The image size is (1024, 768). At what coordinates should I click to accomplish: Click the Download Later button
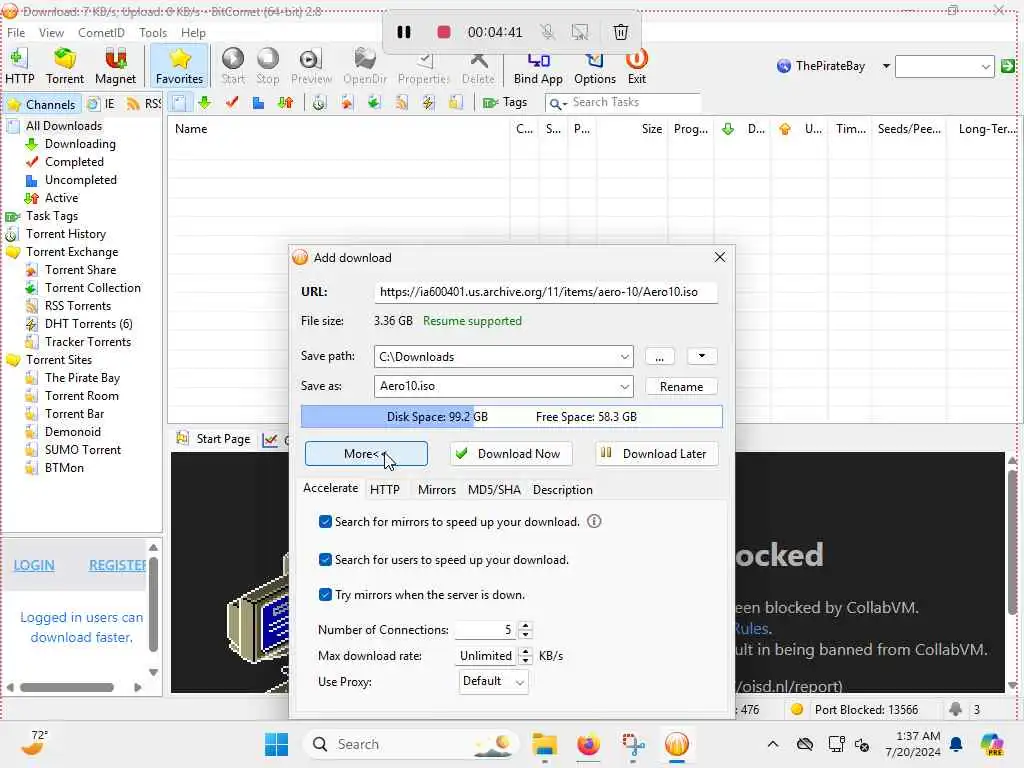tap(657, 454)
